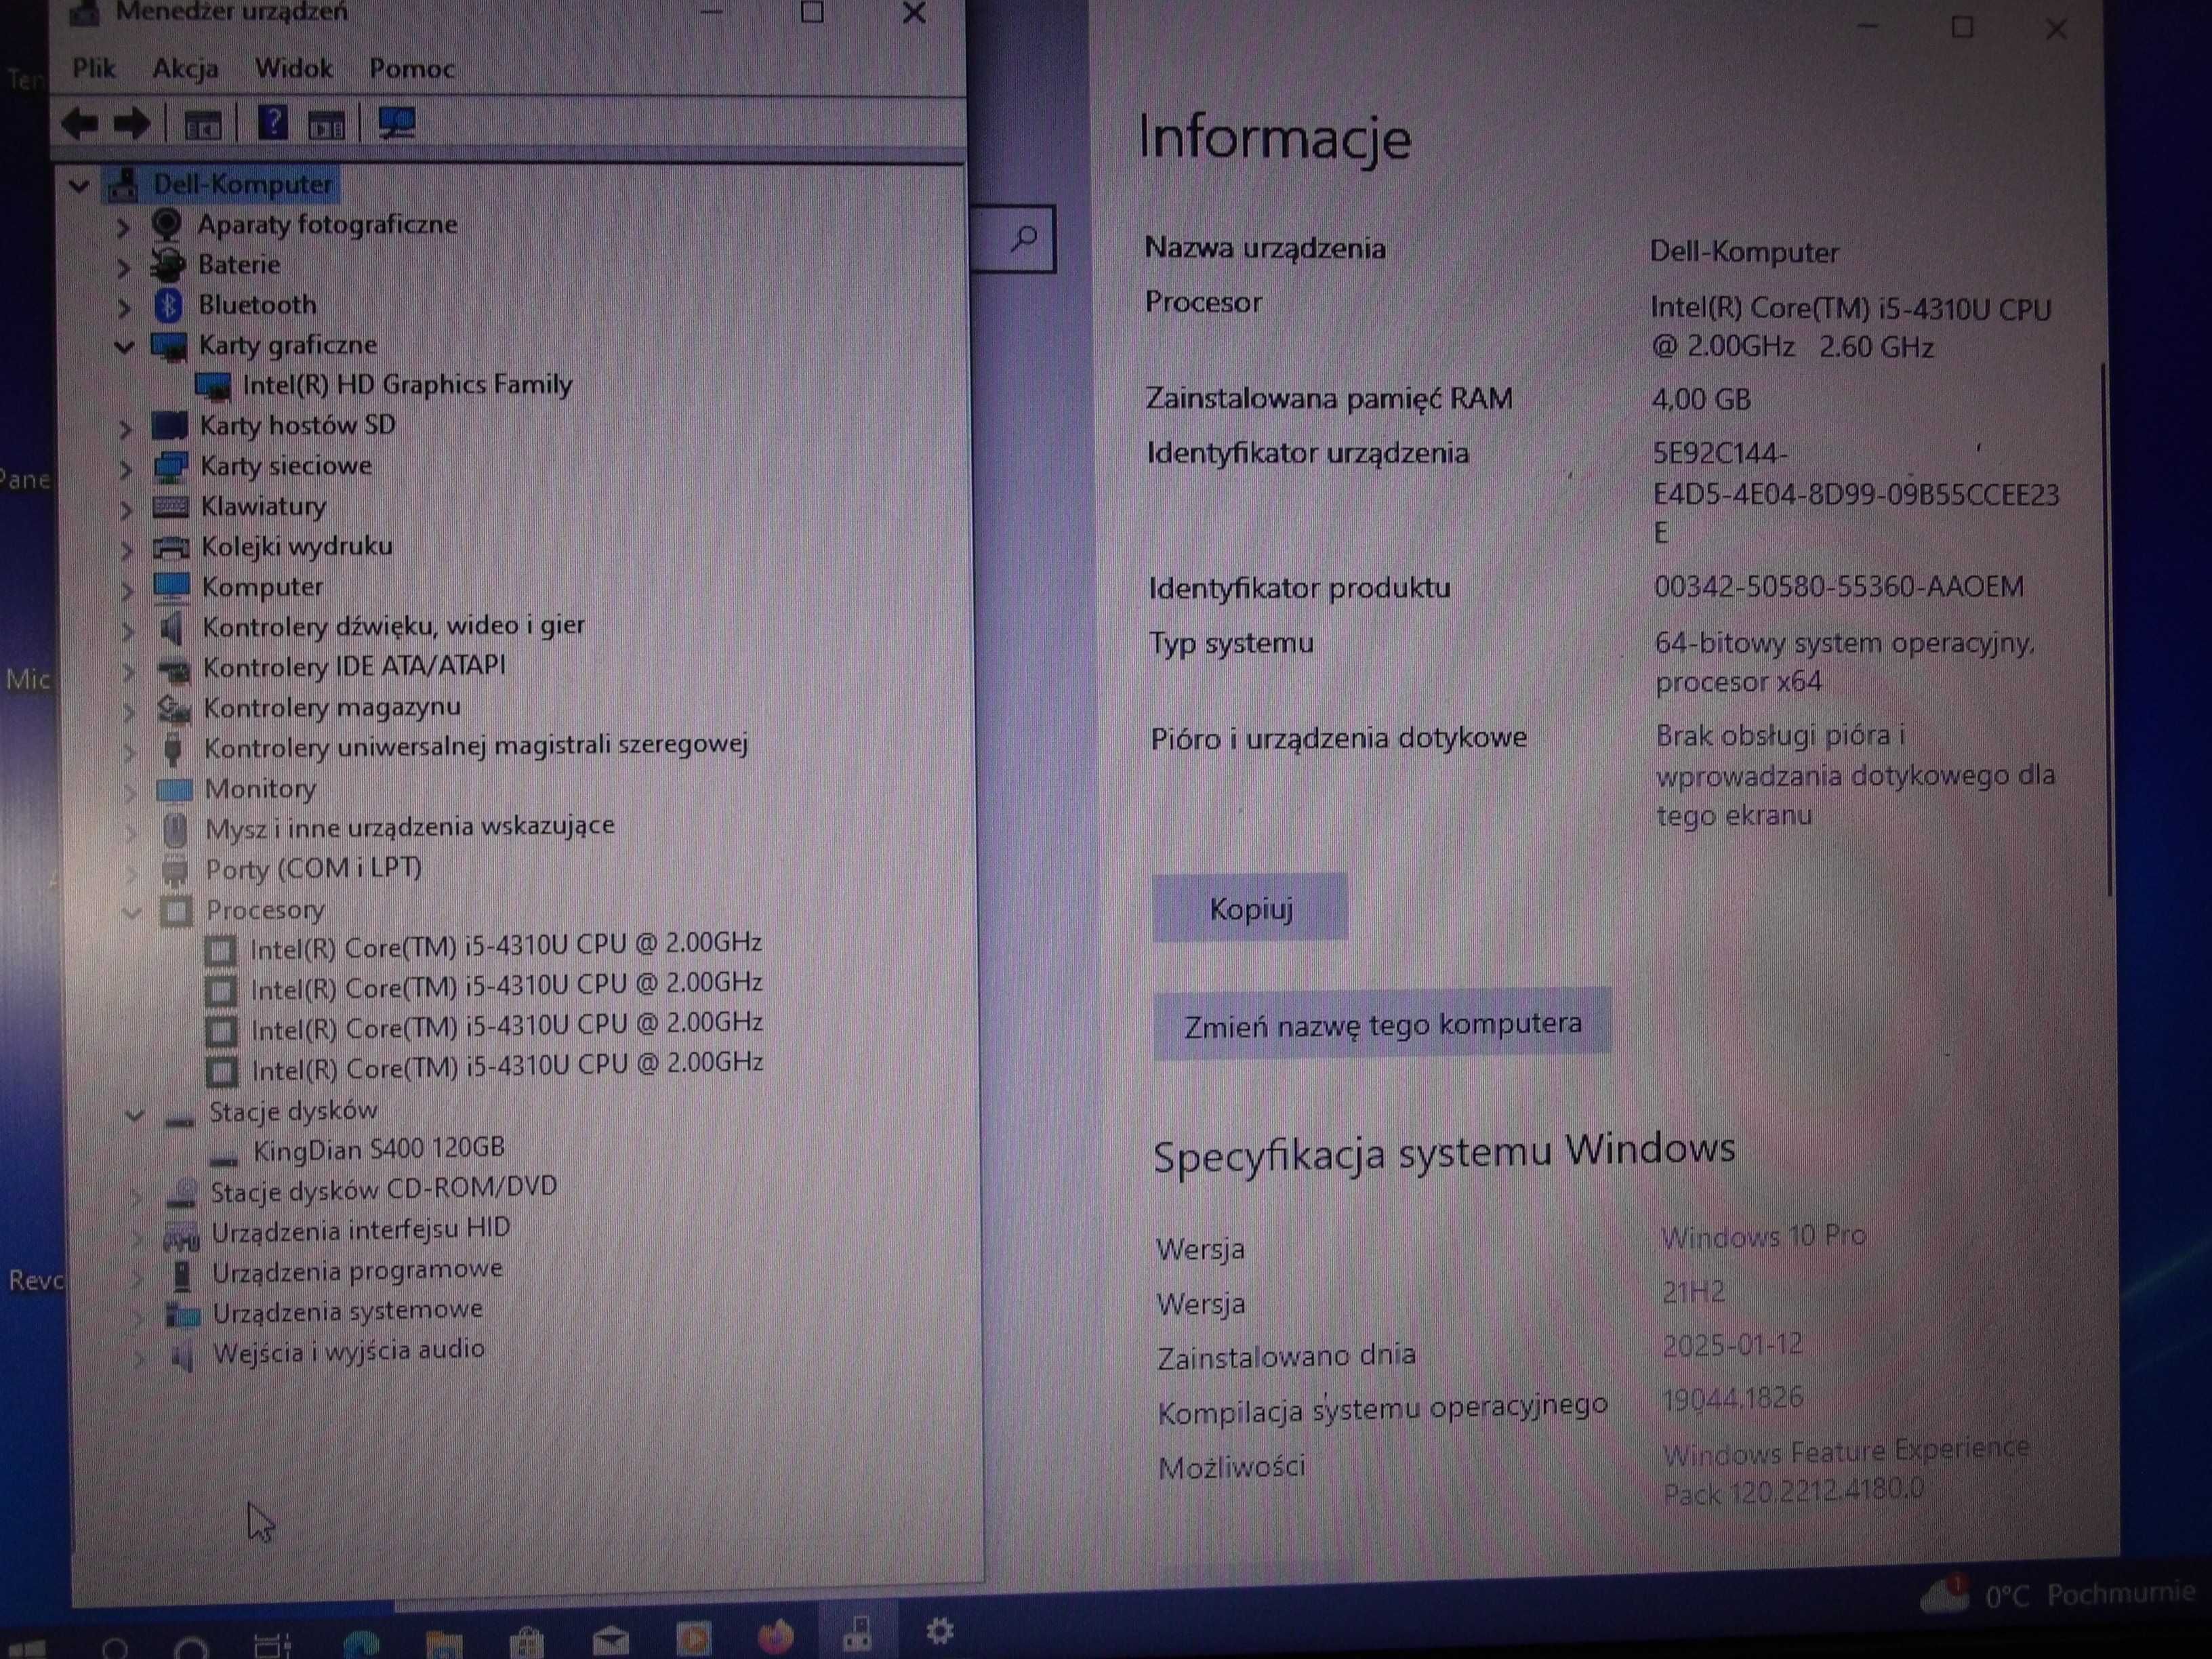Select Urządzenia interfejsu HID item
Viewport: 2212px width, 1659px height.
[x=361, y=1230]
